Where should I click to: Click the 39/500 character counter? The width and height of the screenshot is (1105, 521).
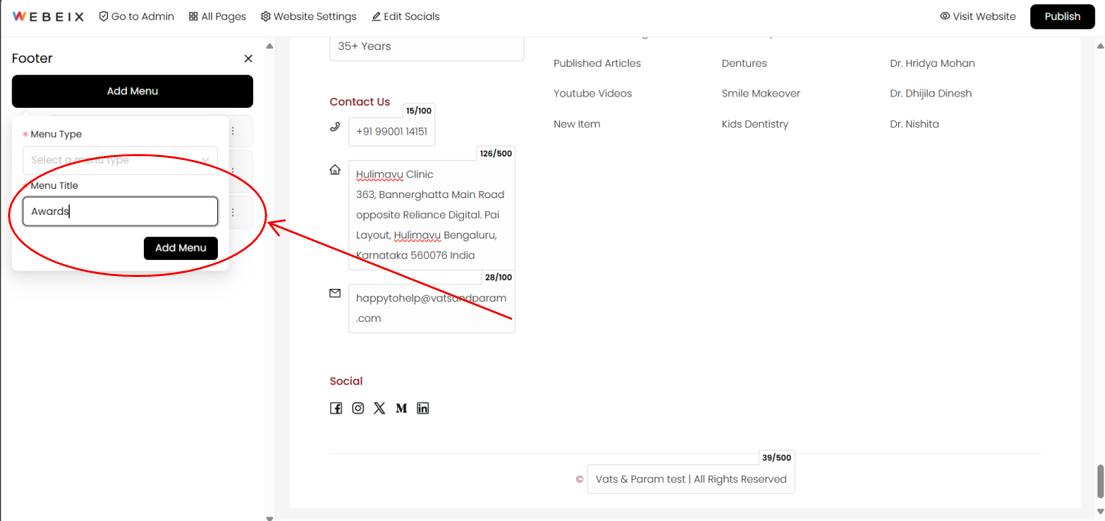click(776, 458)
